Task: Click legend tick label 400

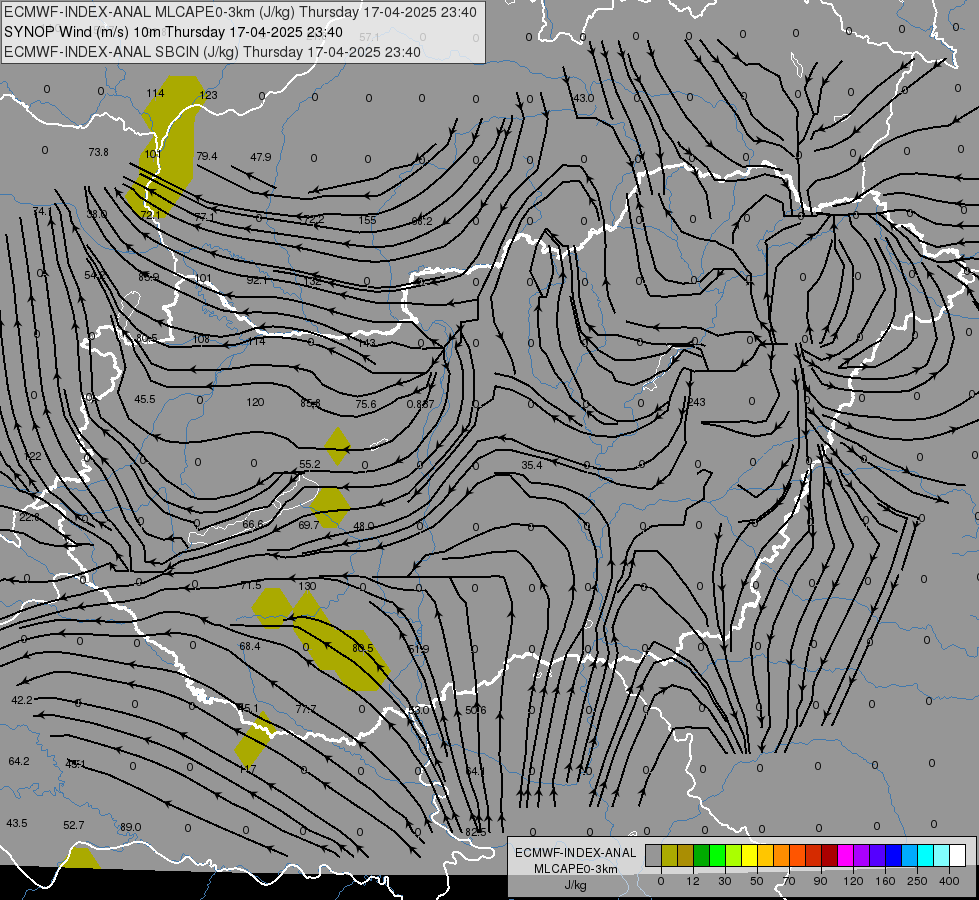Action: [x=949, y=881]
